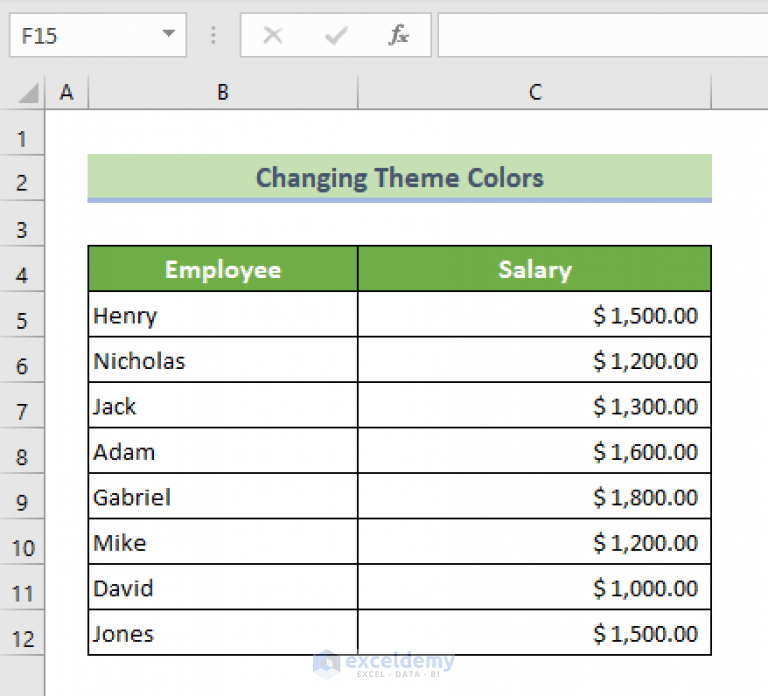Select the cell containing 'Mike'
This screenshot has height=696, width=768.
(x=223, y=542)
